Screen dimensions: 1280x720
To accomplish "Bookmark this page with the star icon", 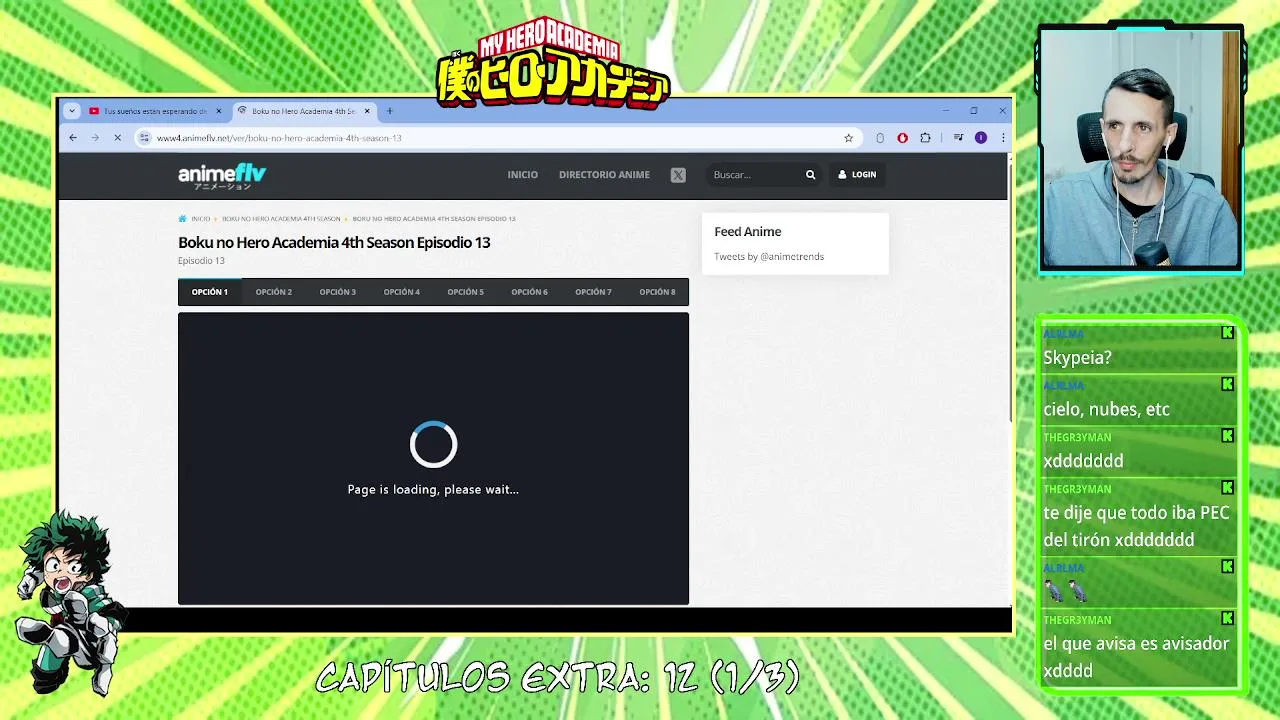I will click(849, 138).
